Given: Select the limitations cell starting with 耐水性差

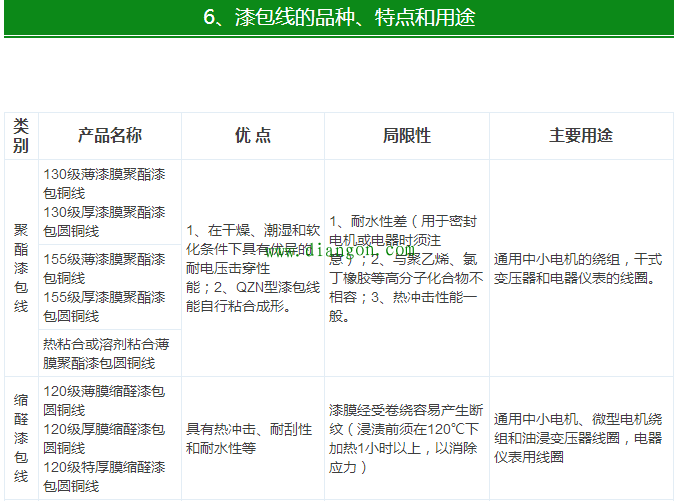Looking at the screenshot, I should [x=406, y=267].
